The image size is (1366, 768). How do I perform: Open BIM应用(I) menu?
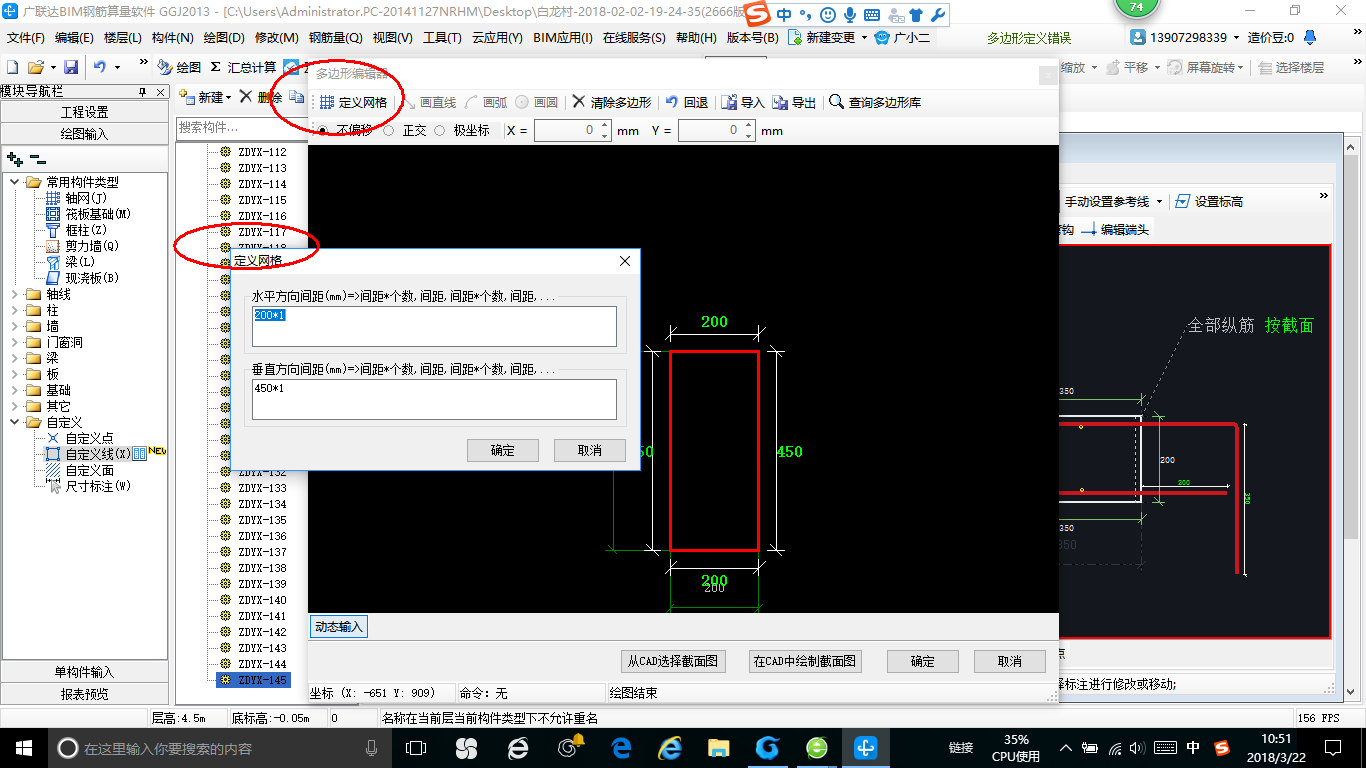click(x=563, y=38)
